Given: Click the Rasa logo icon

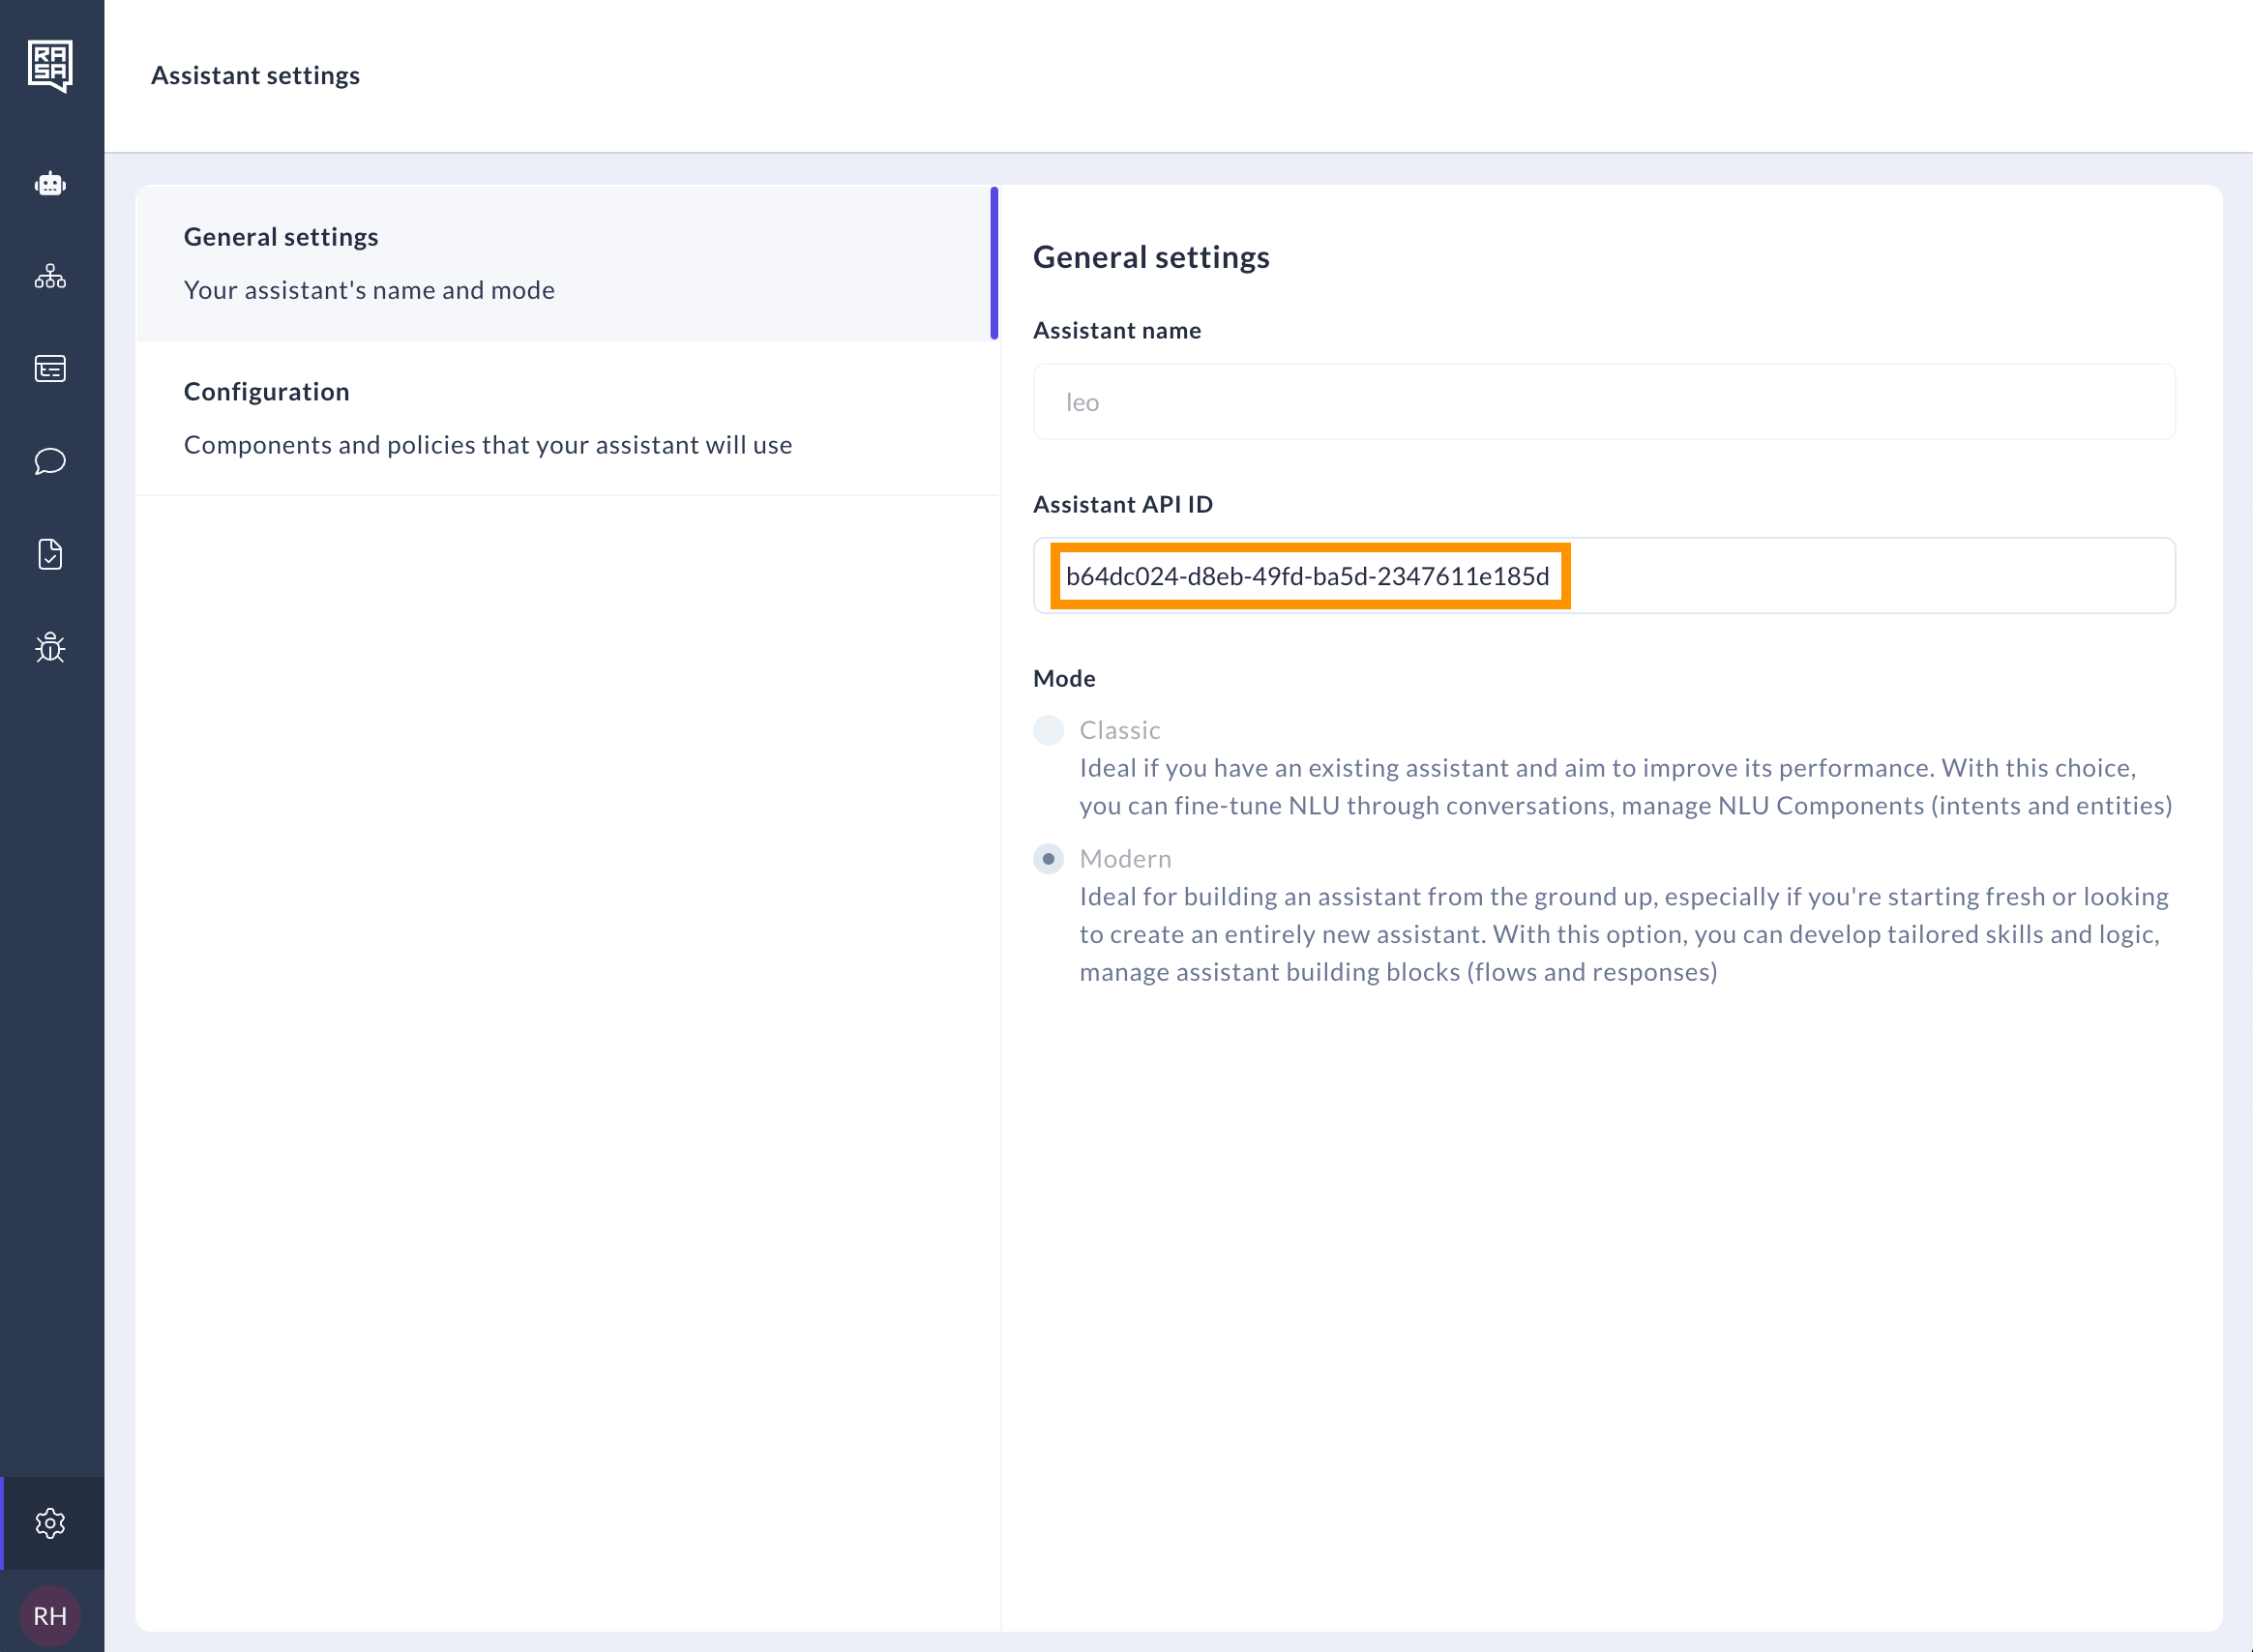Looking at the screenshot, I should (x=50, y=66).
